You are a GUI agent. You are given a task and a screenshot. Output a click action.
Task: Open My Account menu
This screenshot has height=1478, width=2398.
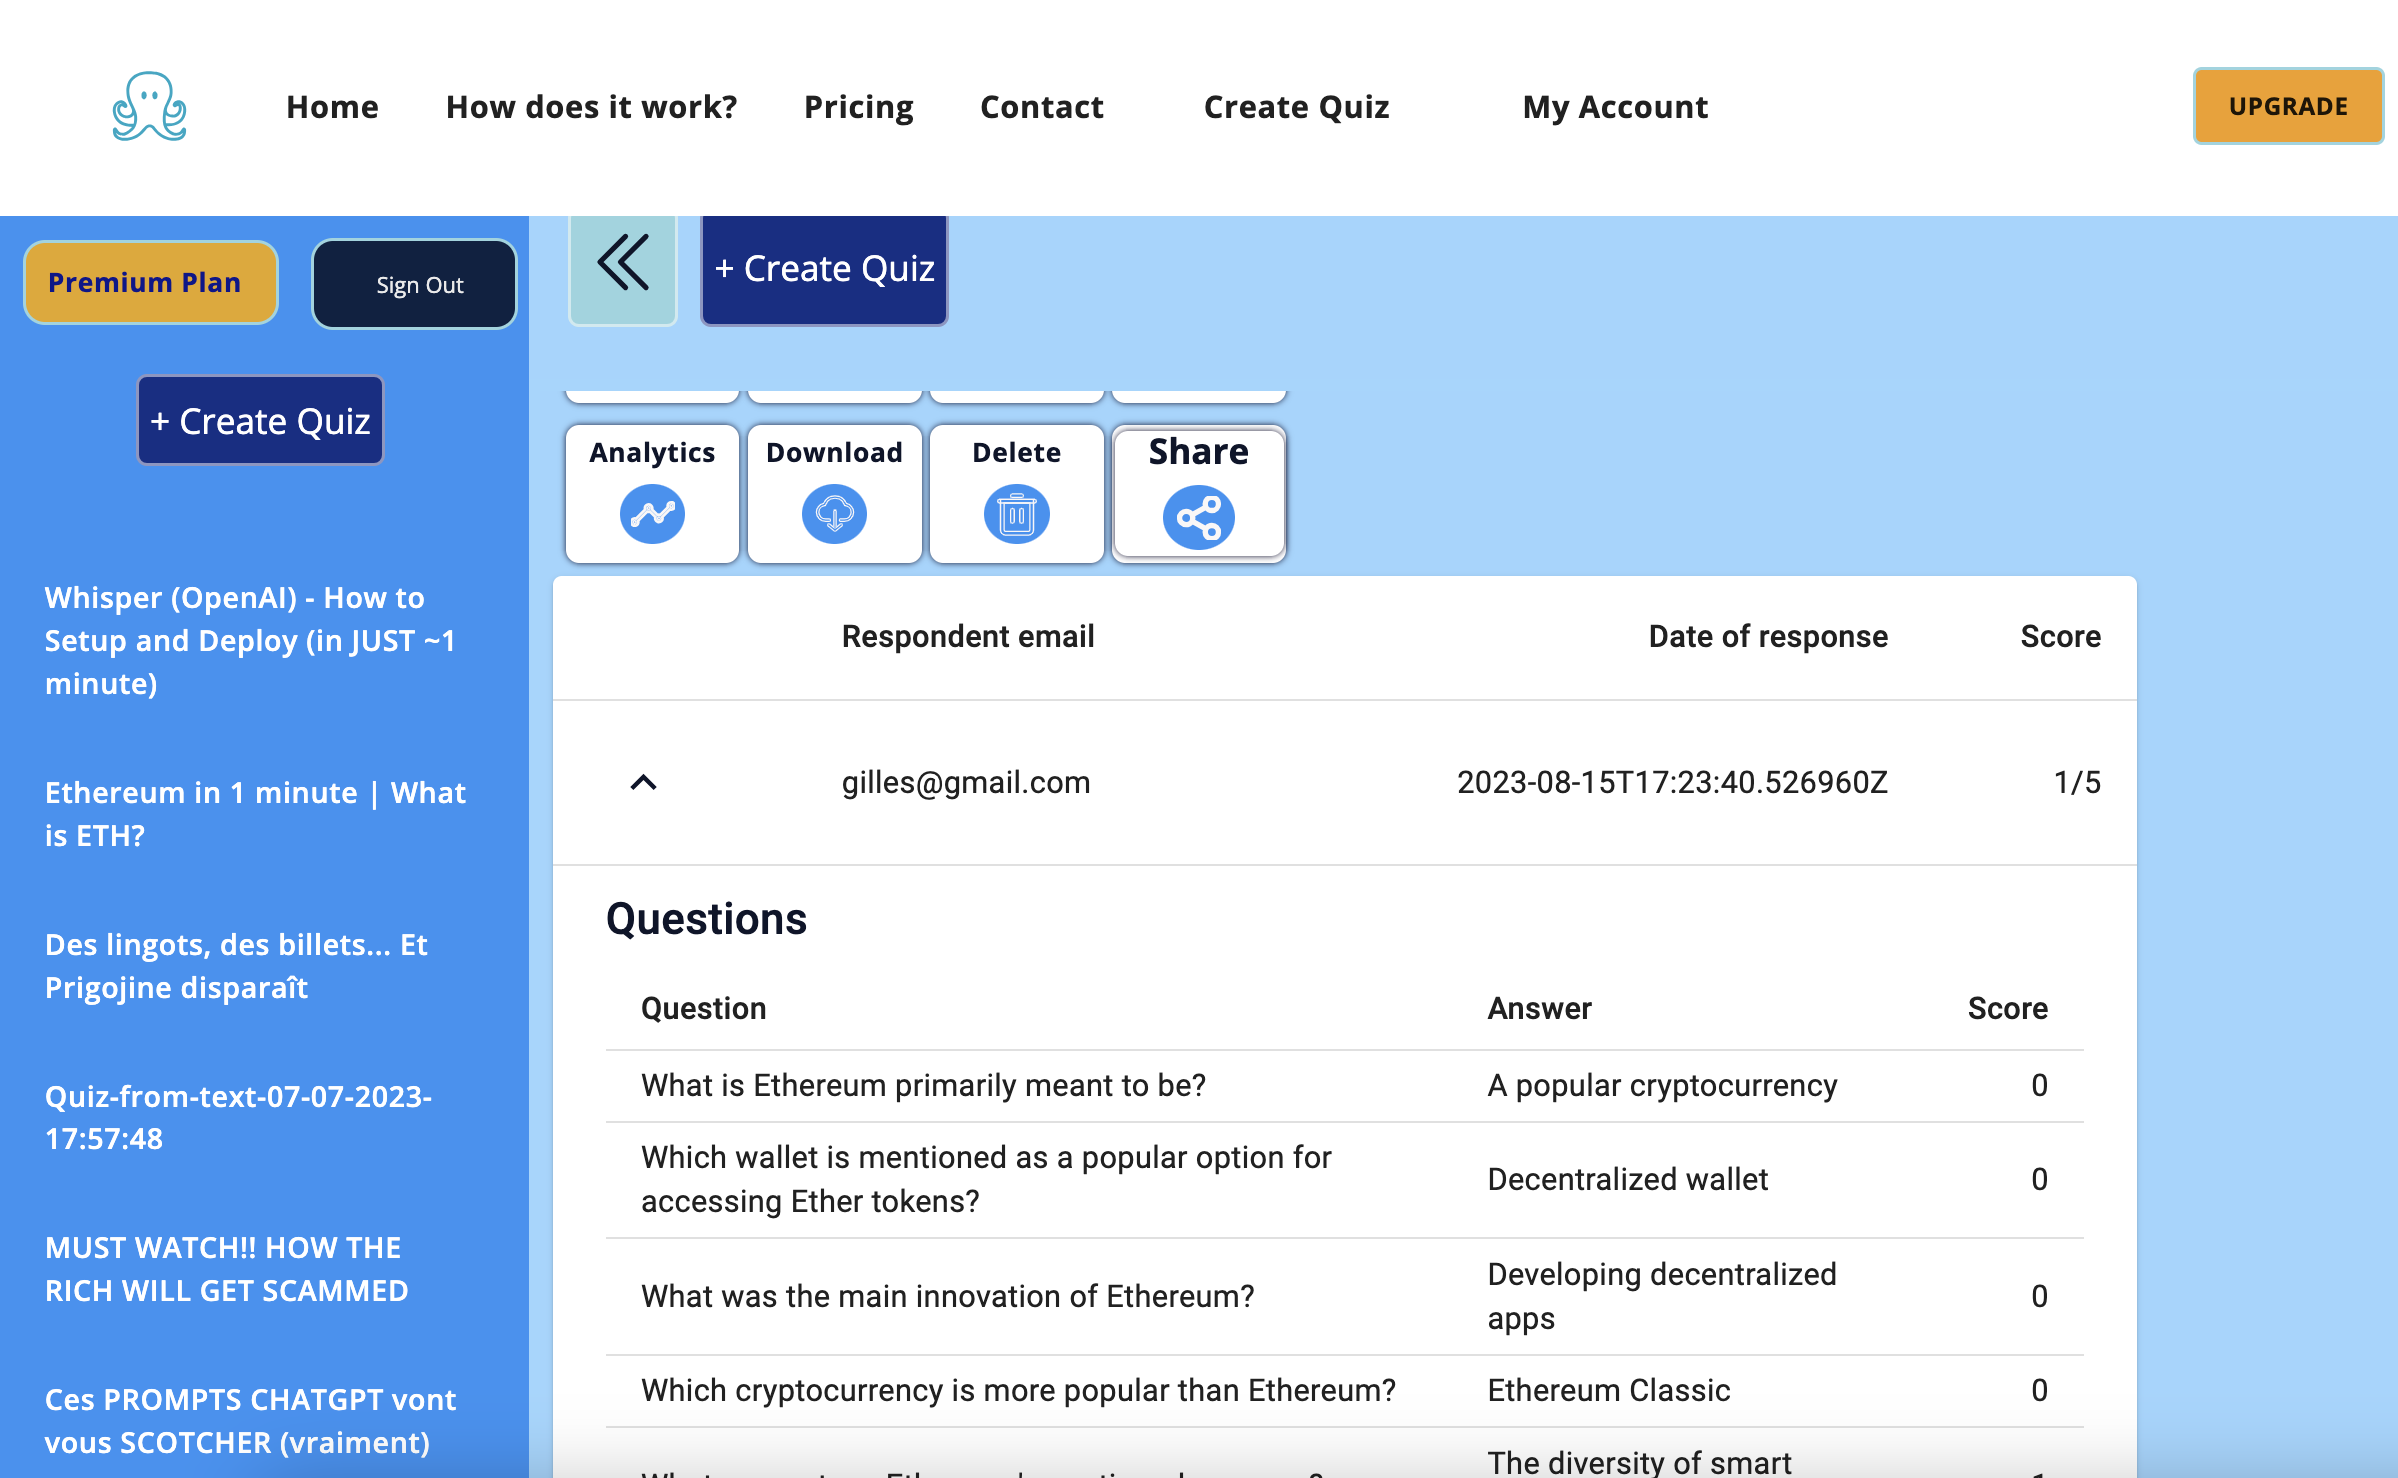[x=1614, y=107]
